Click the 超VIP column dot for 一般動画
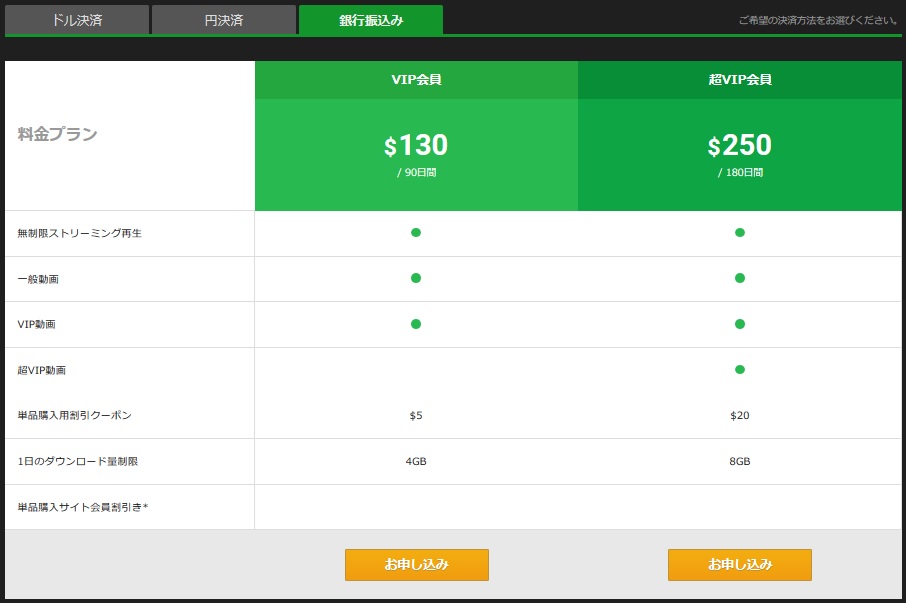Viewport: 906px width, 603px height. tap(740, 278)
